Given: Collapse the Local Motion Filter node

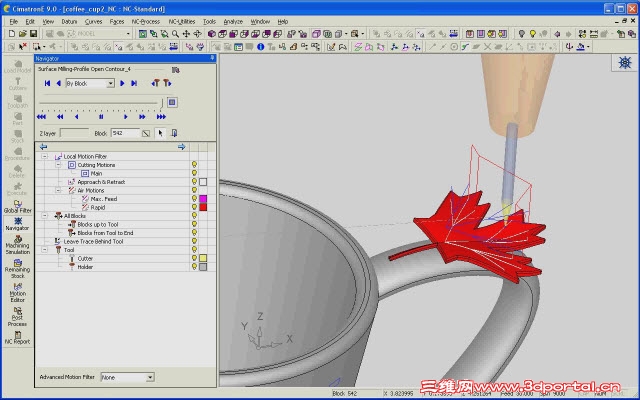Looking at the screenshot, I should 44,156.
